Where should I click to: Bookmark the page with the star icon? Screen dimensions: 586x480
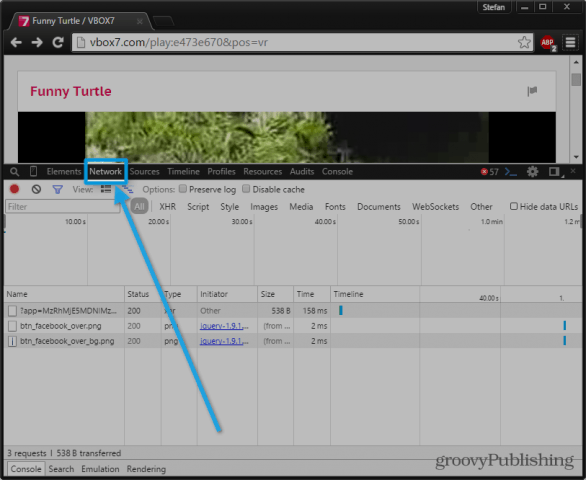click(x=524, y=42)
